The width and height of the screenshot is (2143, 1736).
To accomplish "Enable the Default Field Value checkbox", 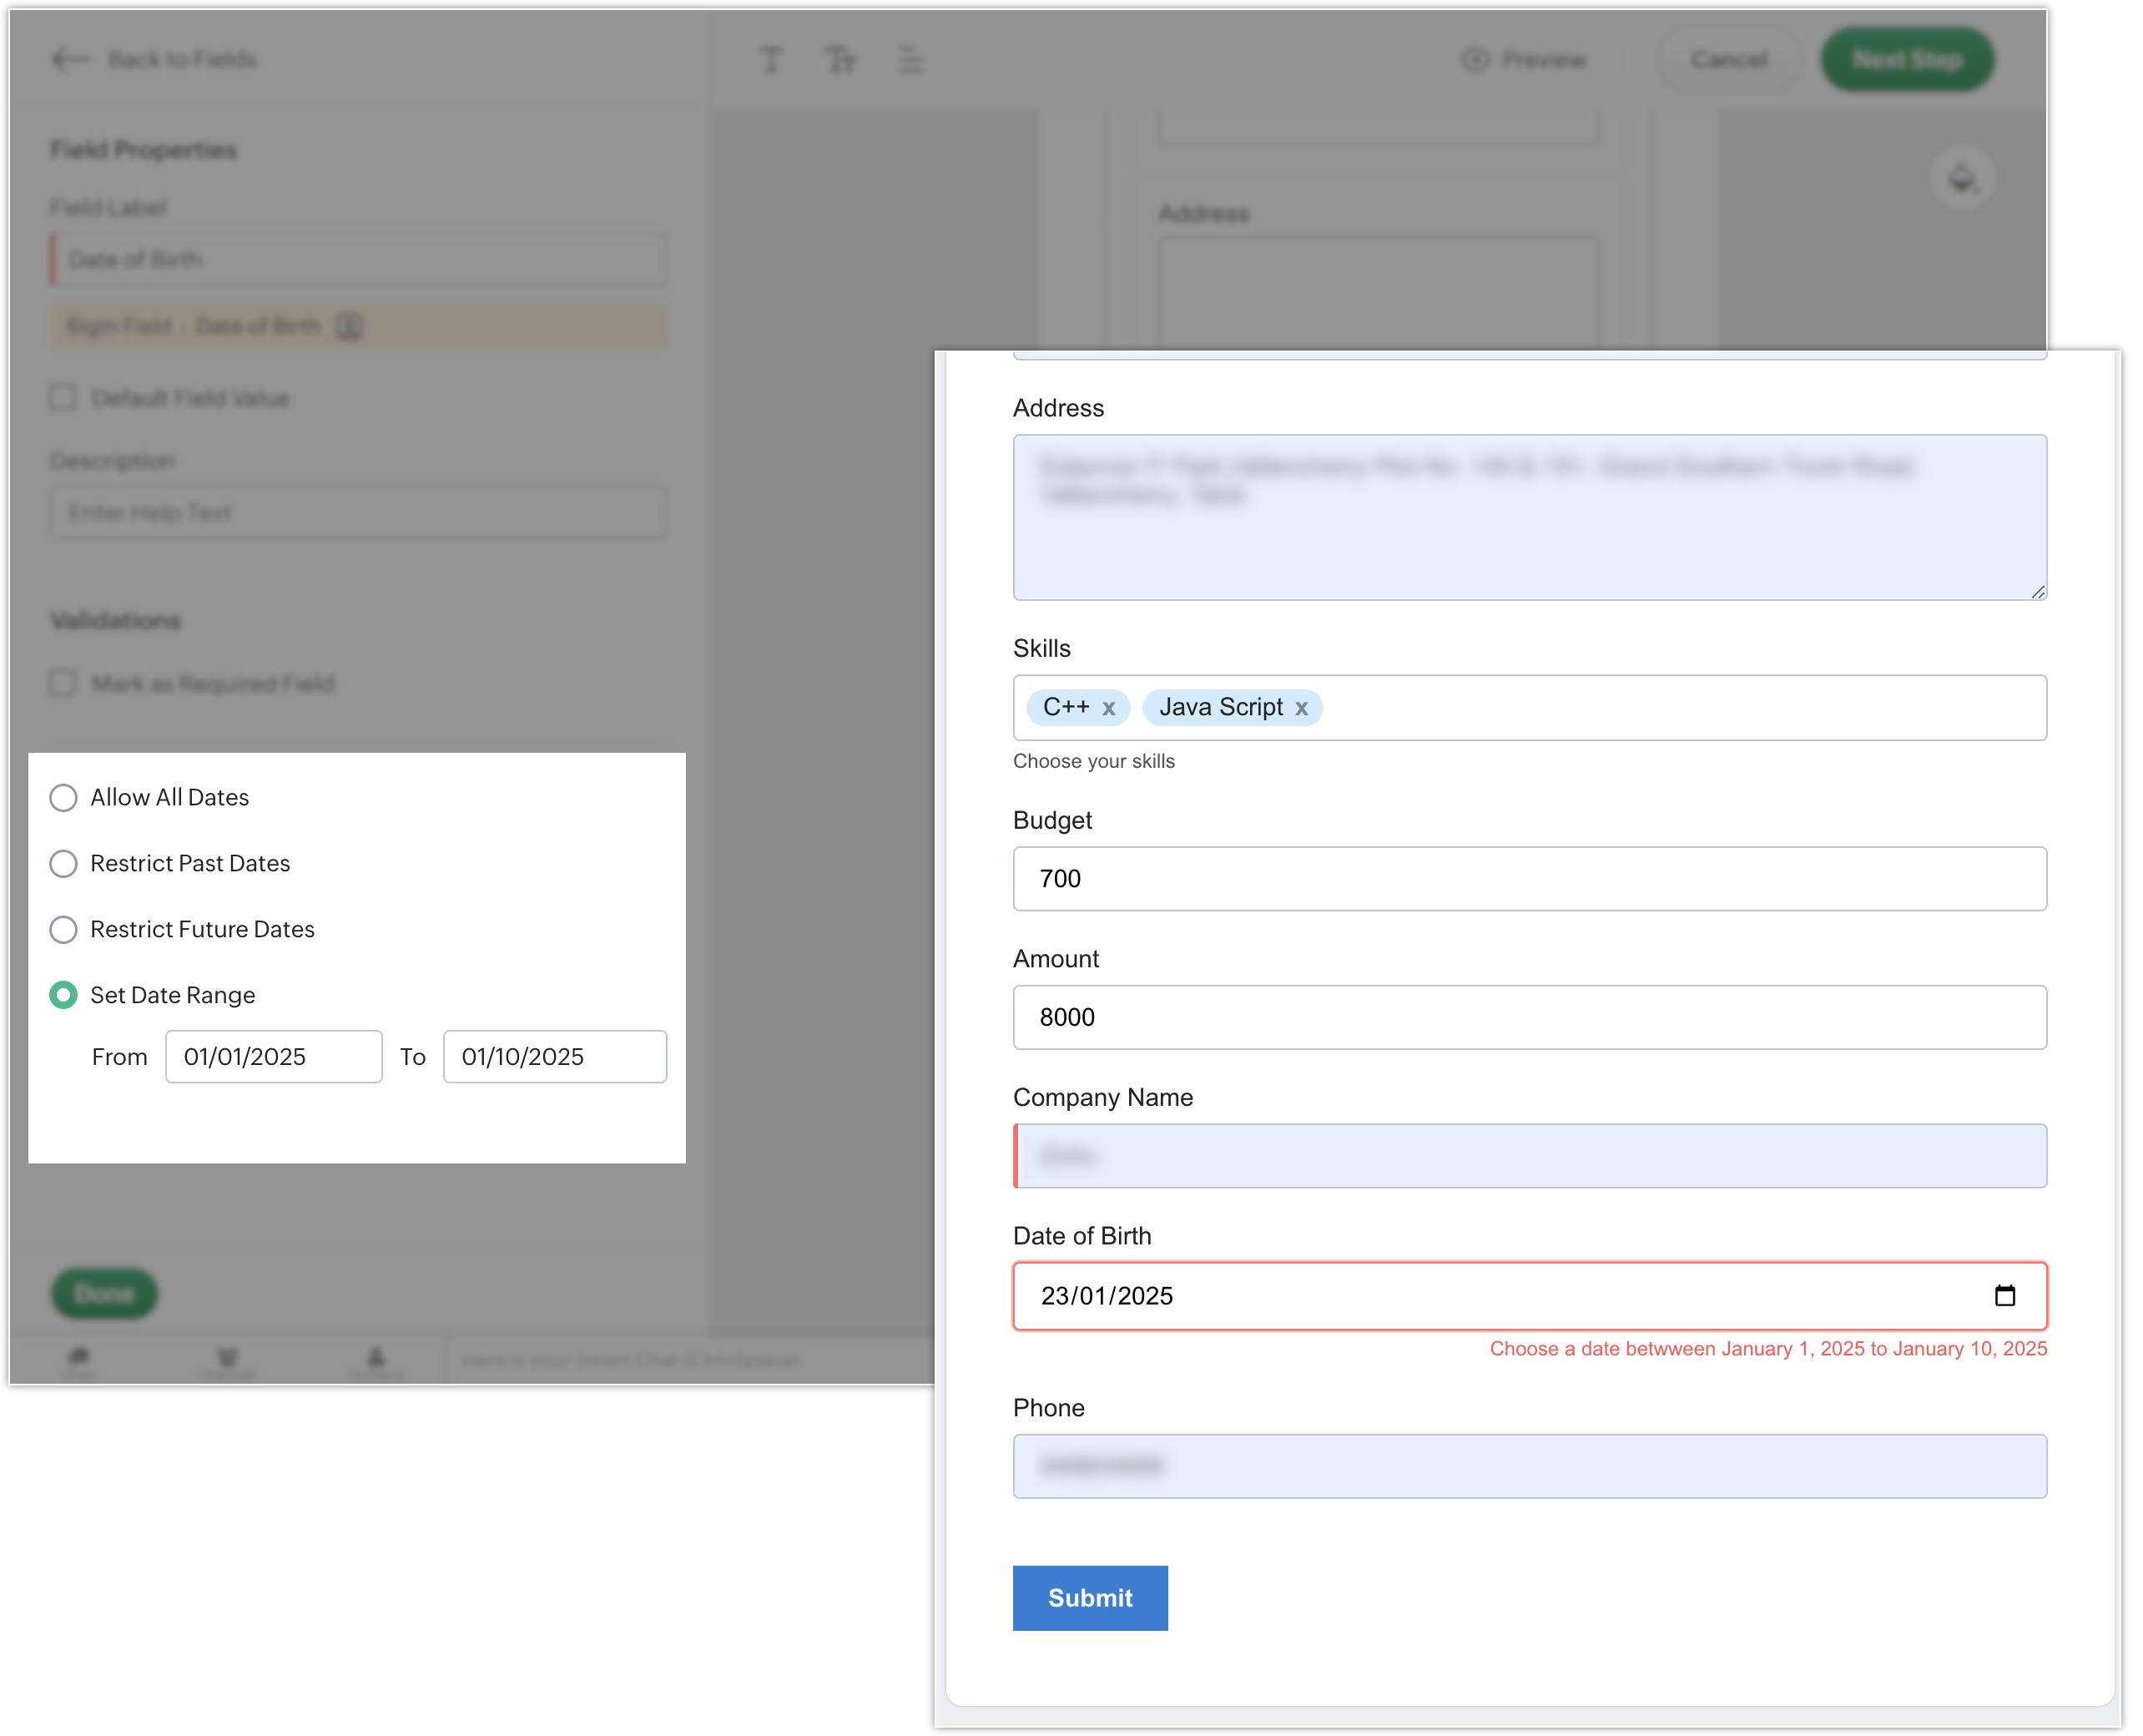I will pos(63,398).
